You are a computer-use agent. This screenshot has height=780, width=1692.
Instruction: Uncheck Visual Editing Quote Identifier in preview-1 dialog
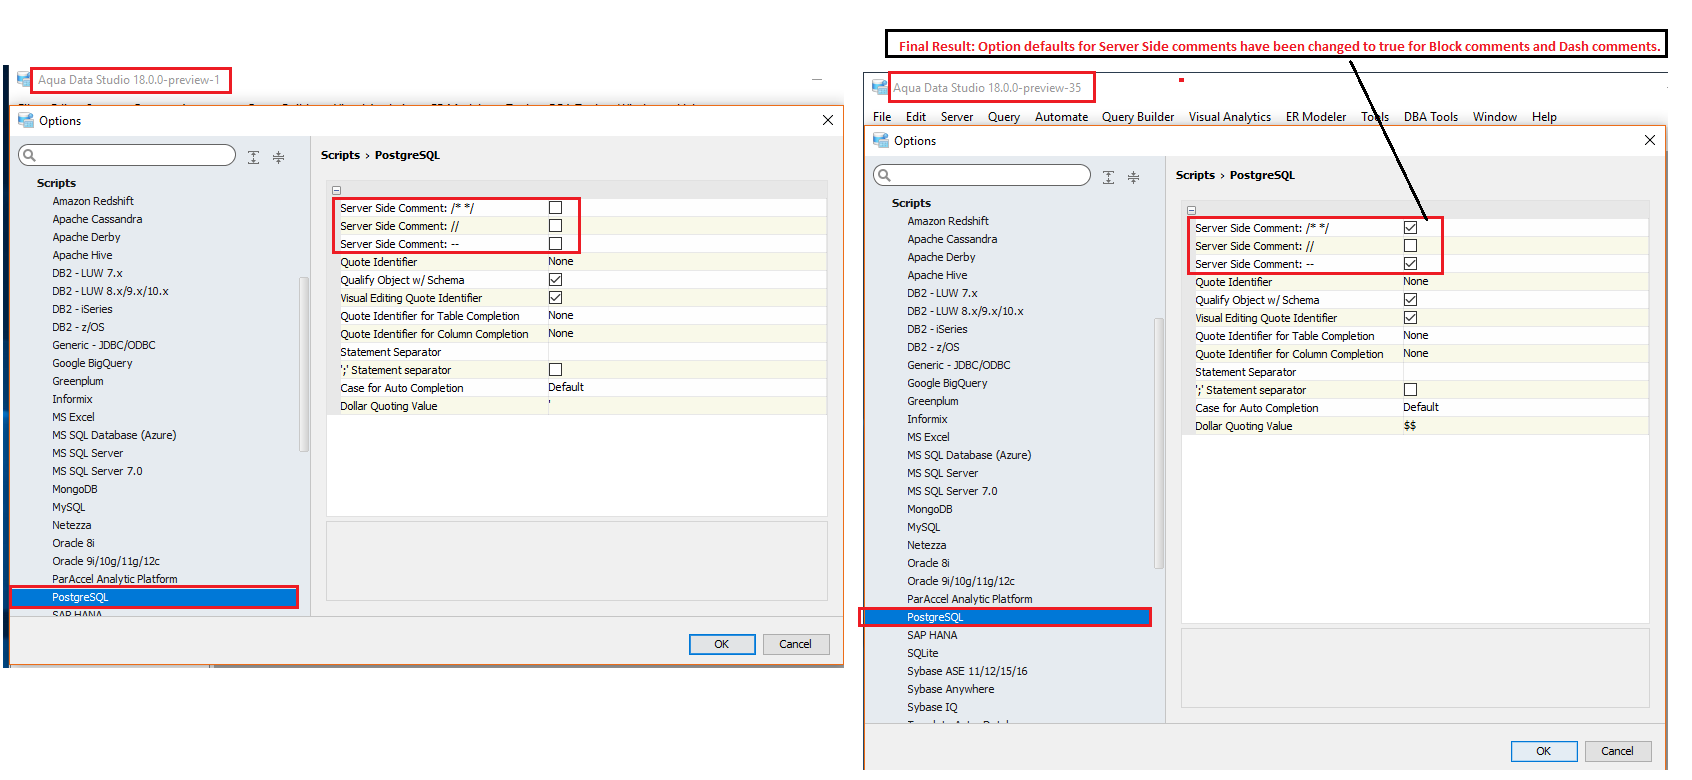tap(555, 298)
